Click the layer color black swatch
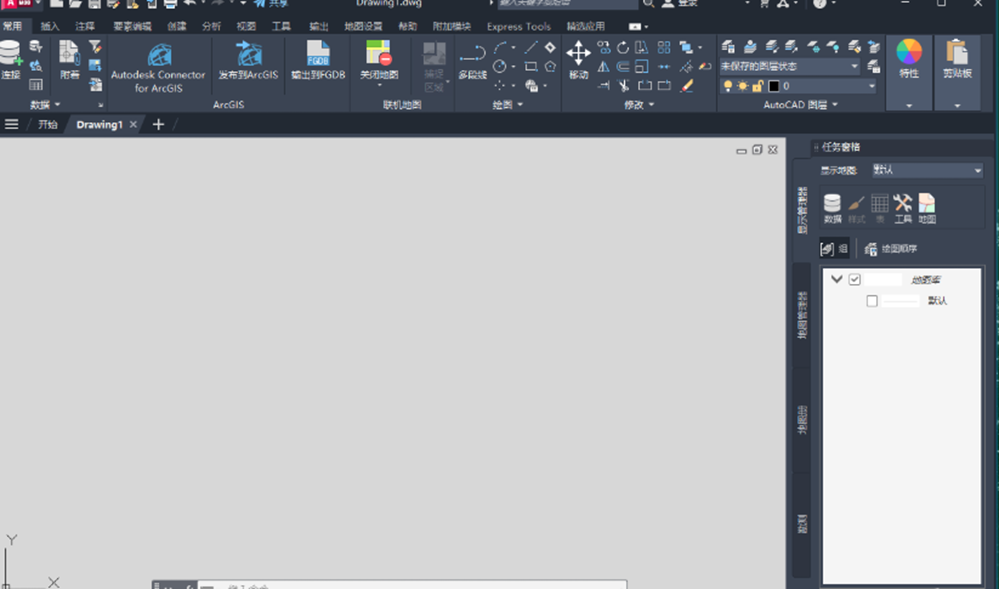Viewport: 999px width, 589px height. 774,86
